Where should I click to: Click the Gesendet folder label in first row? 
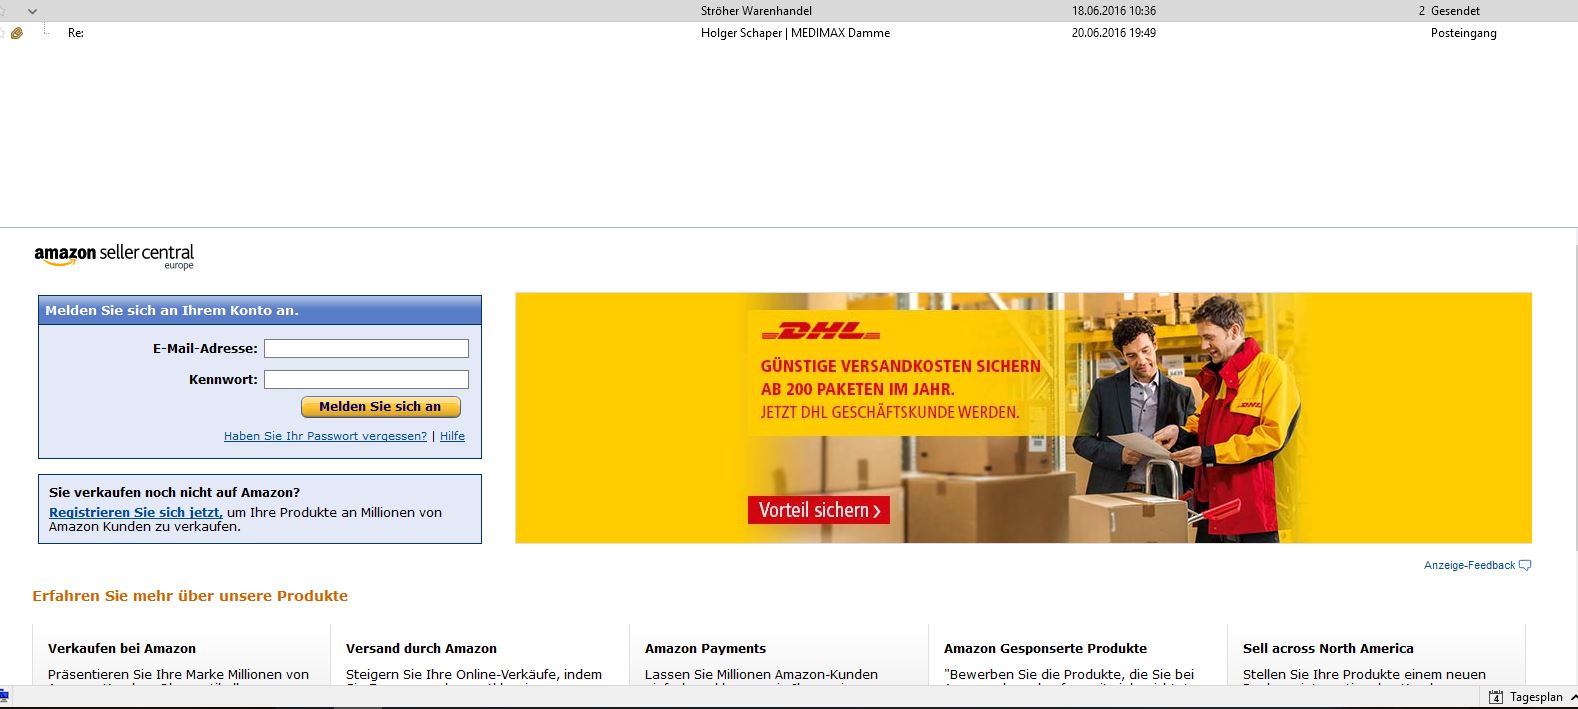click(1455, 11)
